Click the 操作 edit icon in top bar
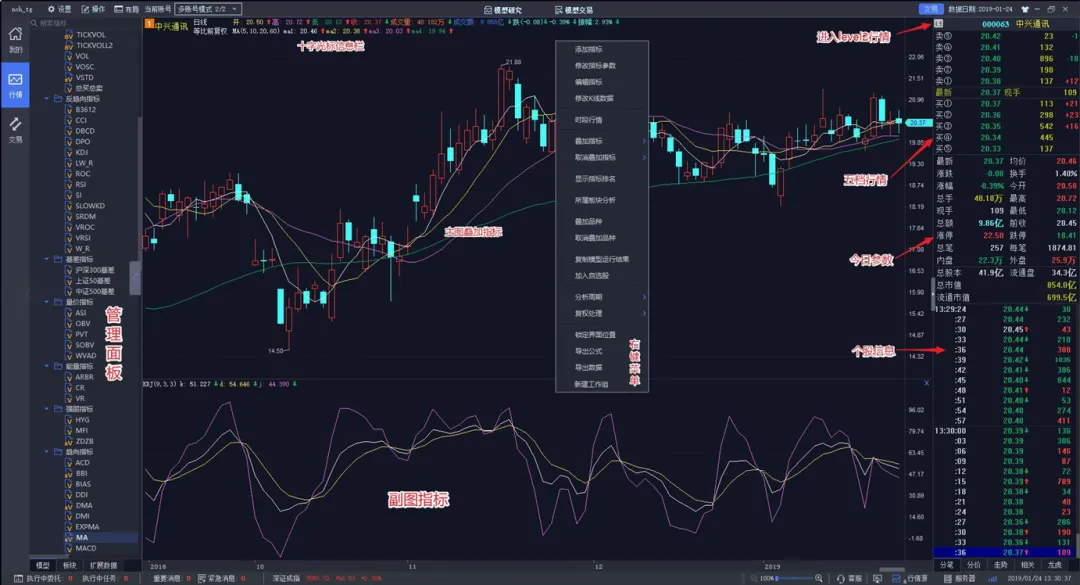Image resolution: width=1080 pixels, height=585 pixels. point(85,9)
